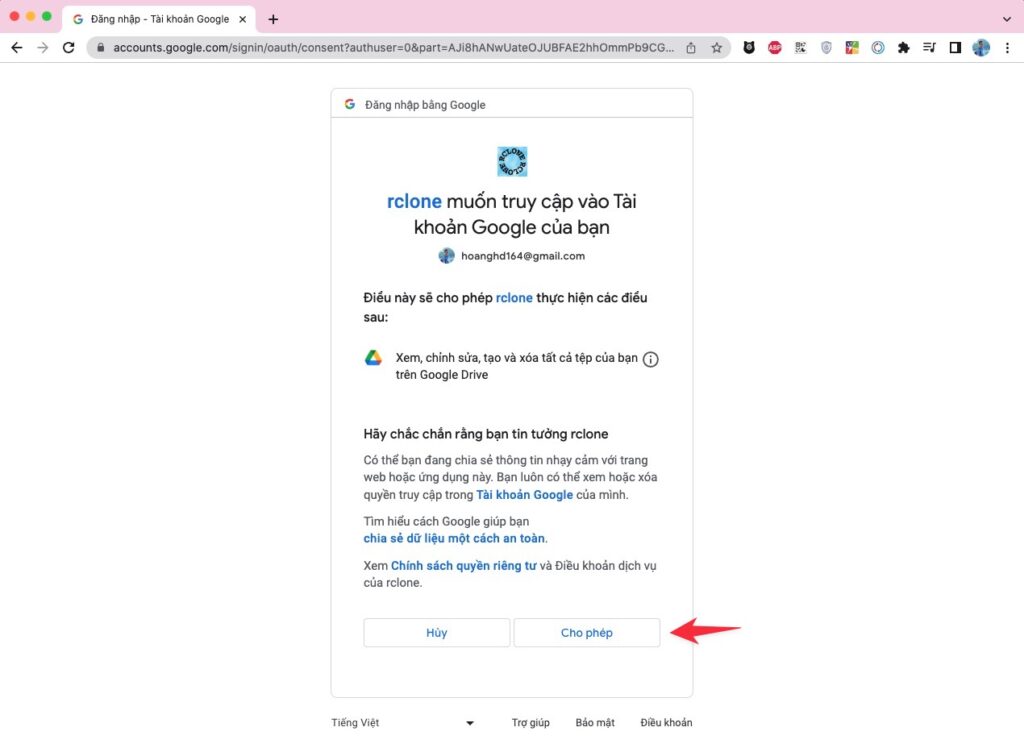
Task: Close the Đăng nhập tab
Action: (242, 20)
